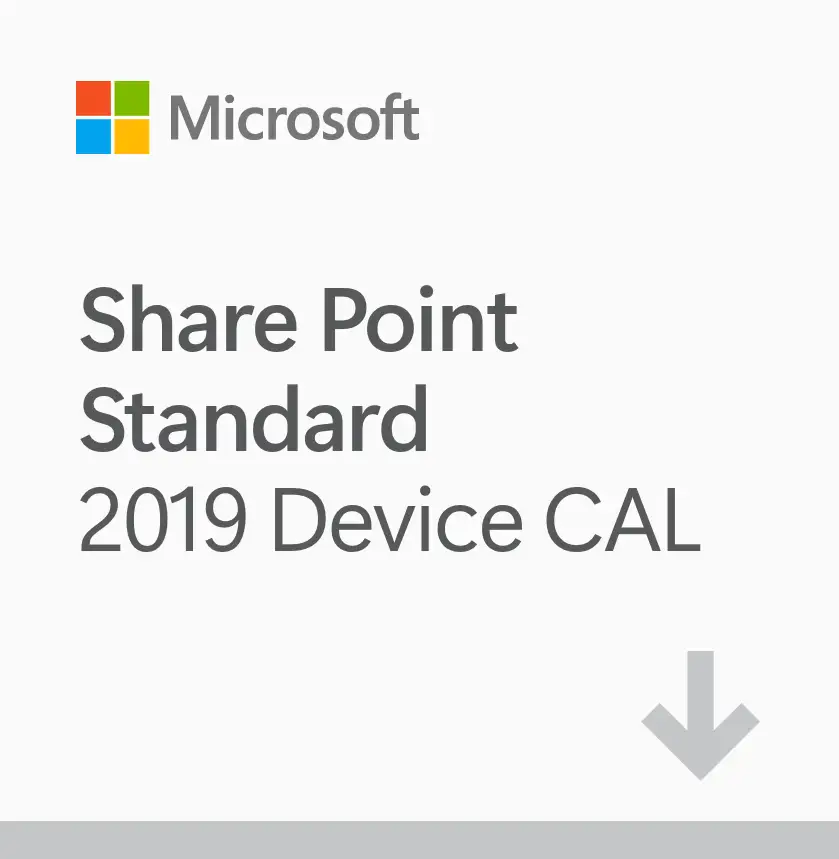This screenshot has height=859, width=839.
Task: Click the bold "Standard" text
Action: coord(253,420)
